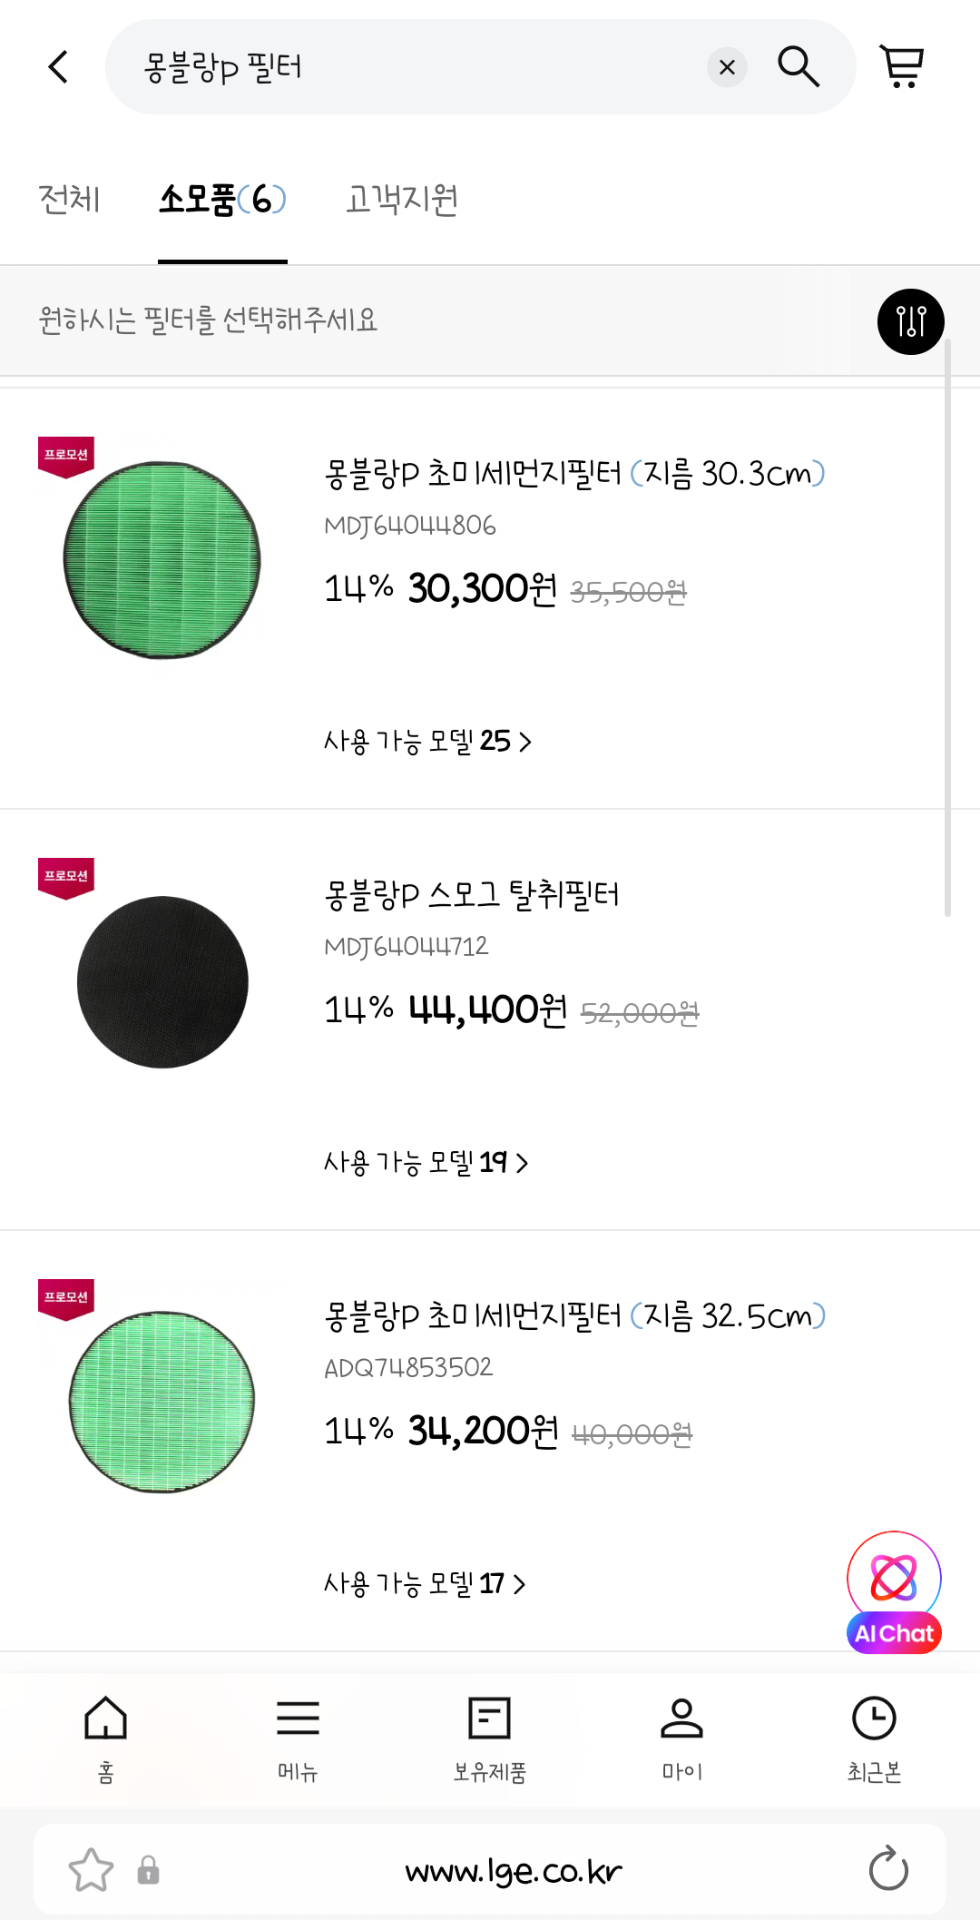980x1920 pixels.
Task: Open the shopping cart
Action: pyautogui.click(x=902, y=67)
